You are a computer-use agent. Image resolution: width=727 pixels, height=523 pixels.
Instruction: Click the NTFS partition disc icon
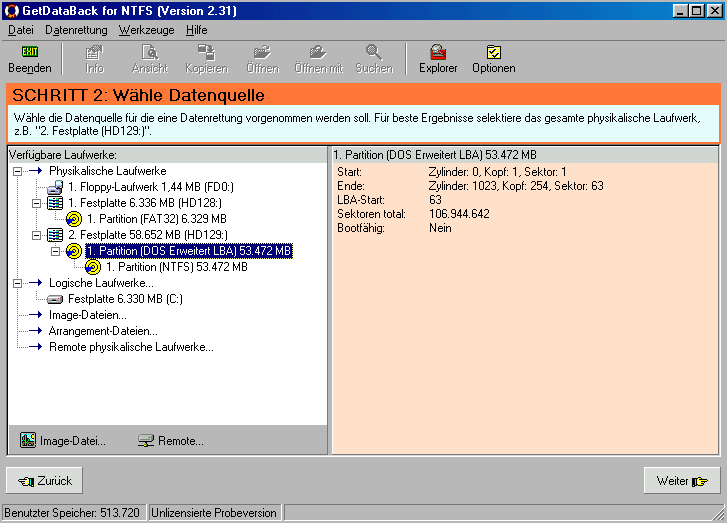point(93,267)
